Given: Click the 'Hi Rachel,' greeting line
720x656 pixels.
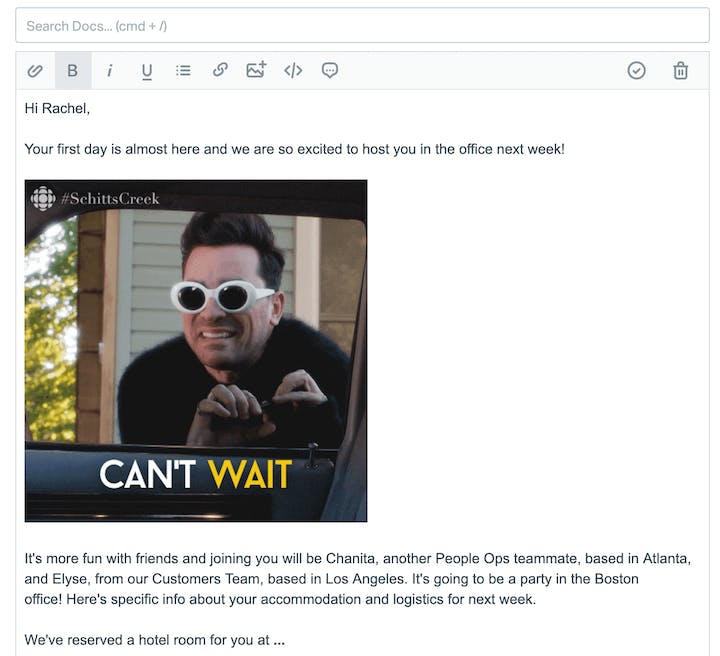Looking at the screenshot, I should 57,108.
